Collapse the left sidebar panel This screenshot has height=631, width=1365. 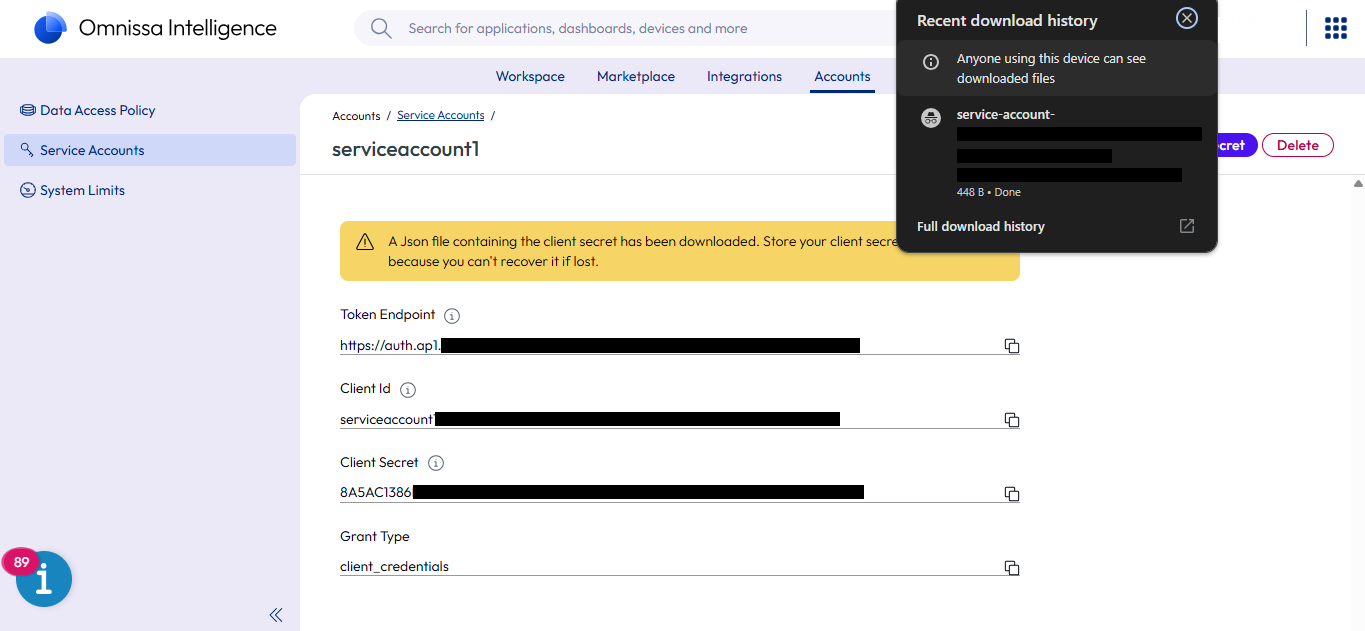pyautogui.click(x=276, y=615)
